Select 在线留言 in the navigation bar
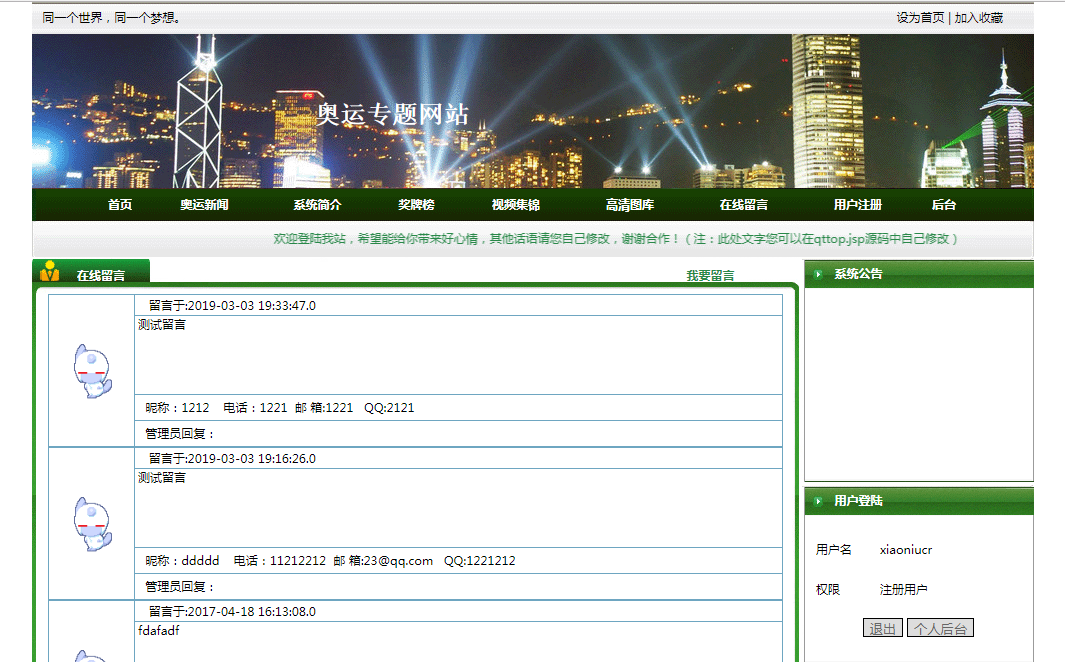The width and height of the screenshot is (1065, 662). (744, 205)
